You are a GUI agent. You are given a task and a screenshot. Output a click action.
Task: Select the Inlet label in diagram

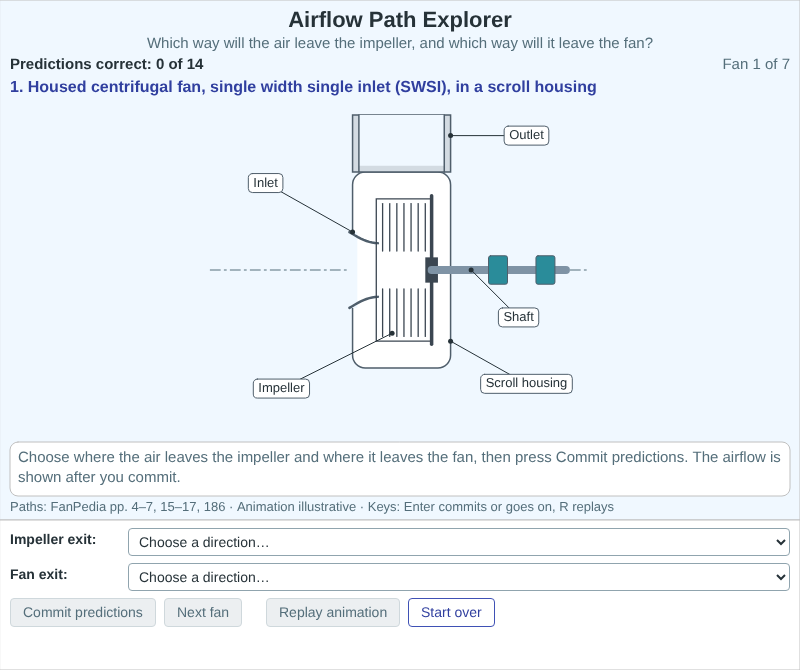click(265, 183)
